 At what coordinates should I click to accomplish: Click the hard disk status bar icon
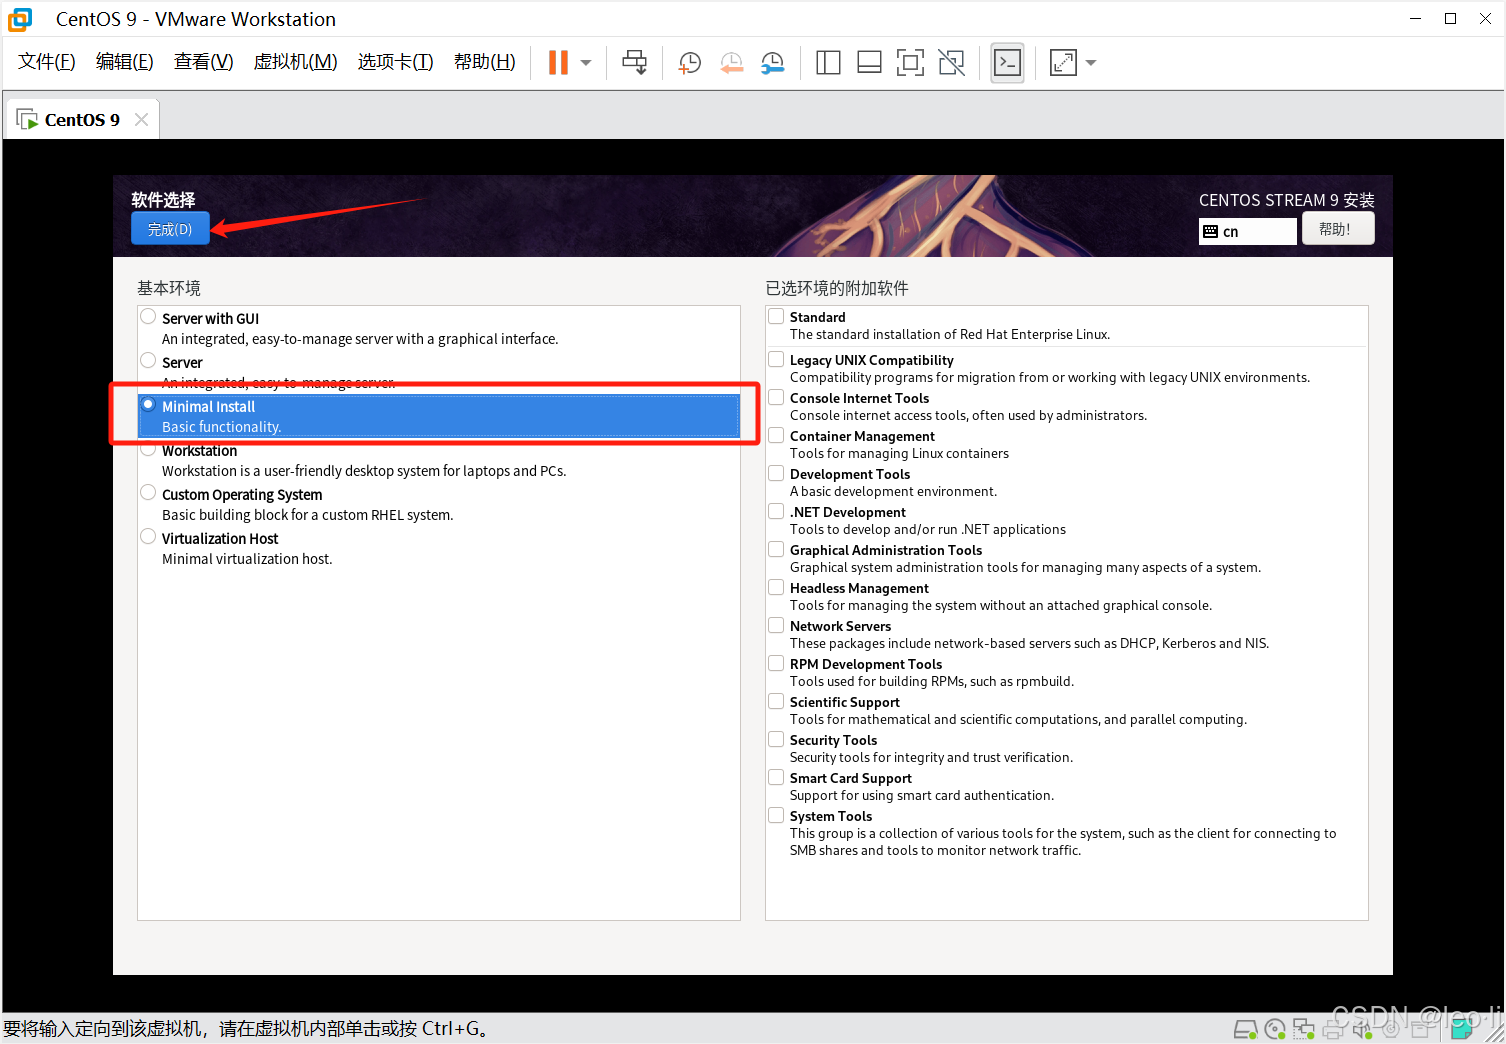point(1245,1029)
